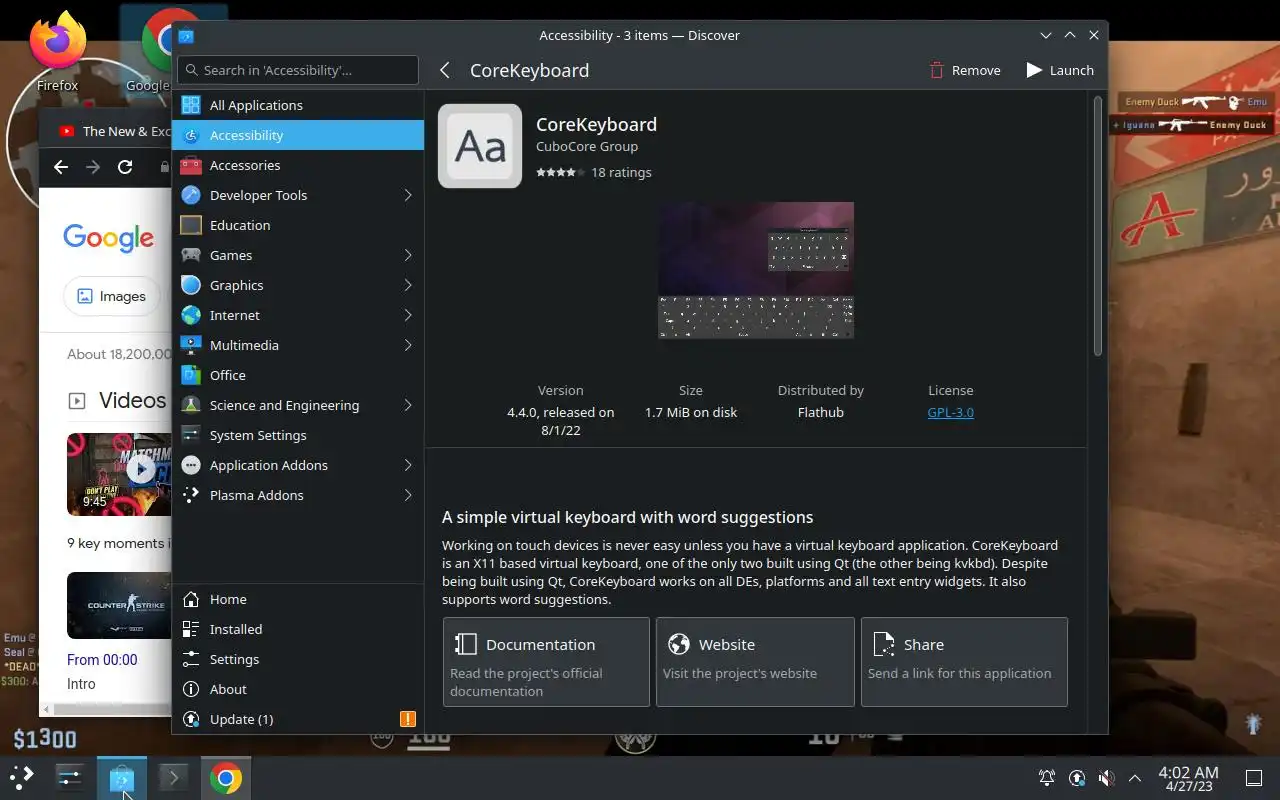
Task: Share a link for this application
Action: 964,662
